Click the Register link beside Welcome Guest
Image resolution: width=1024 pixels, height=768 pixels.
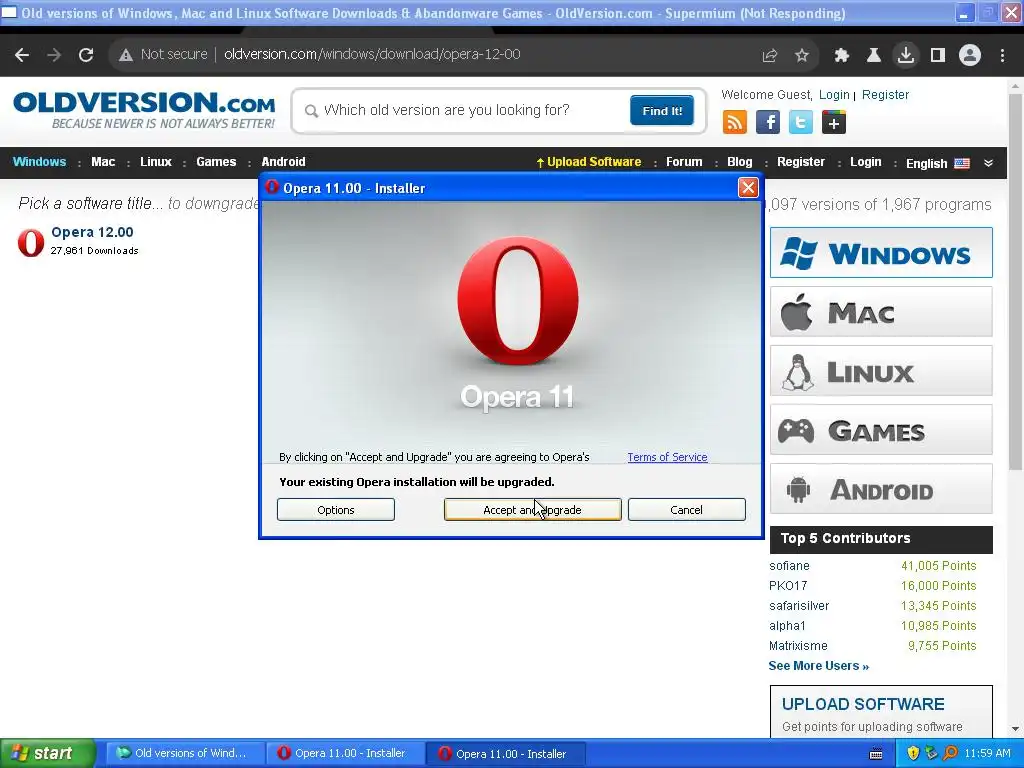pos(885,95)
